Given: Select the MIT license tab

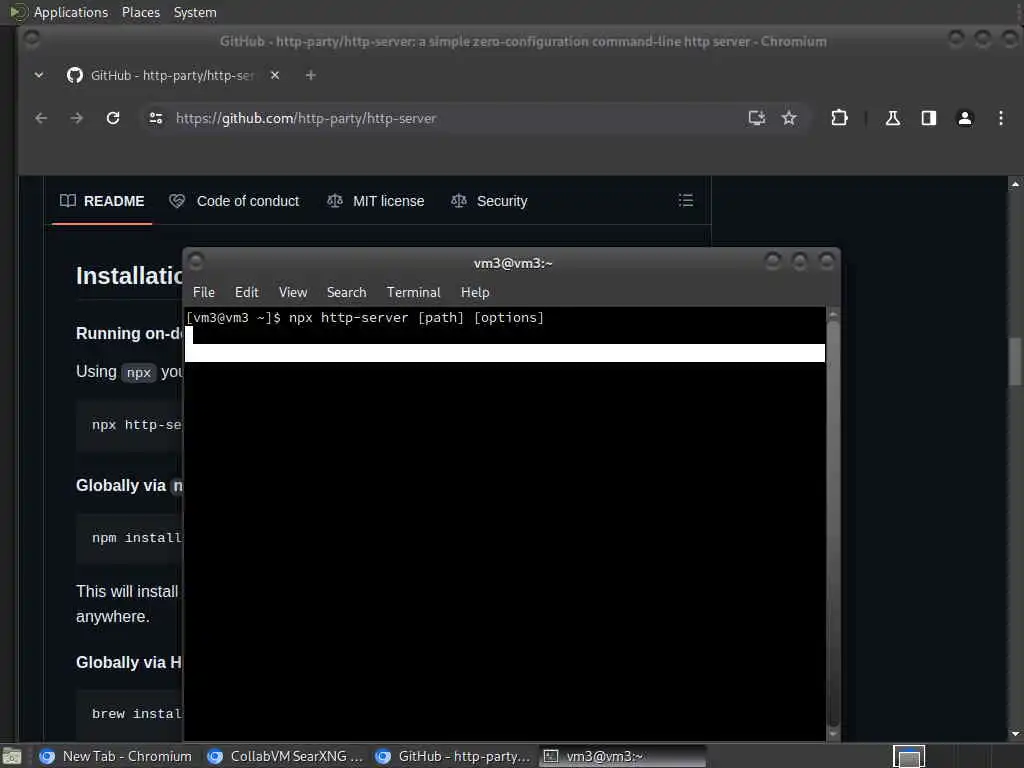Looking at the screenshot, I should (x=376, y=201).
